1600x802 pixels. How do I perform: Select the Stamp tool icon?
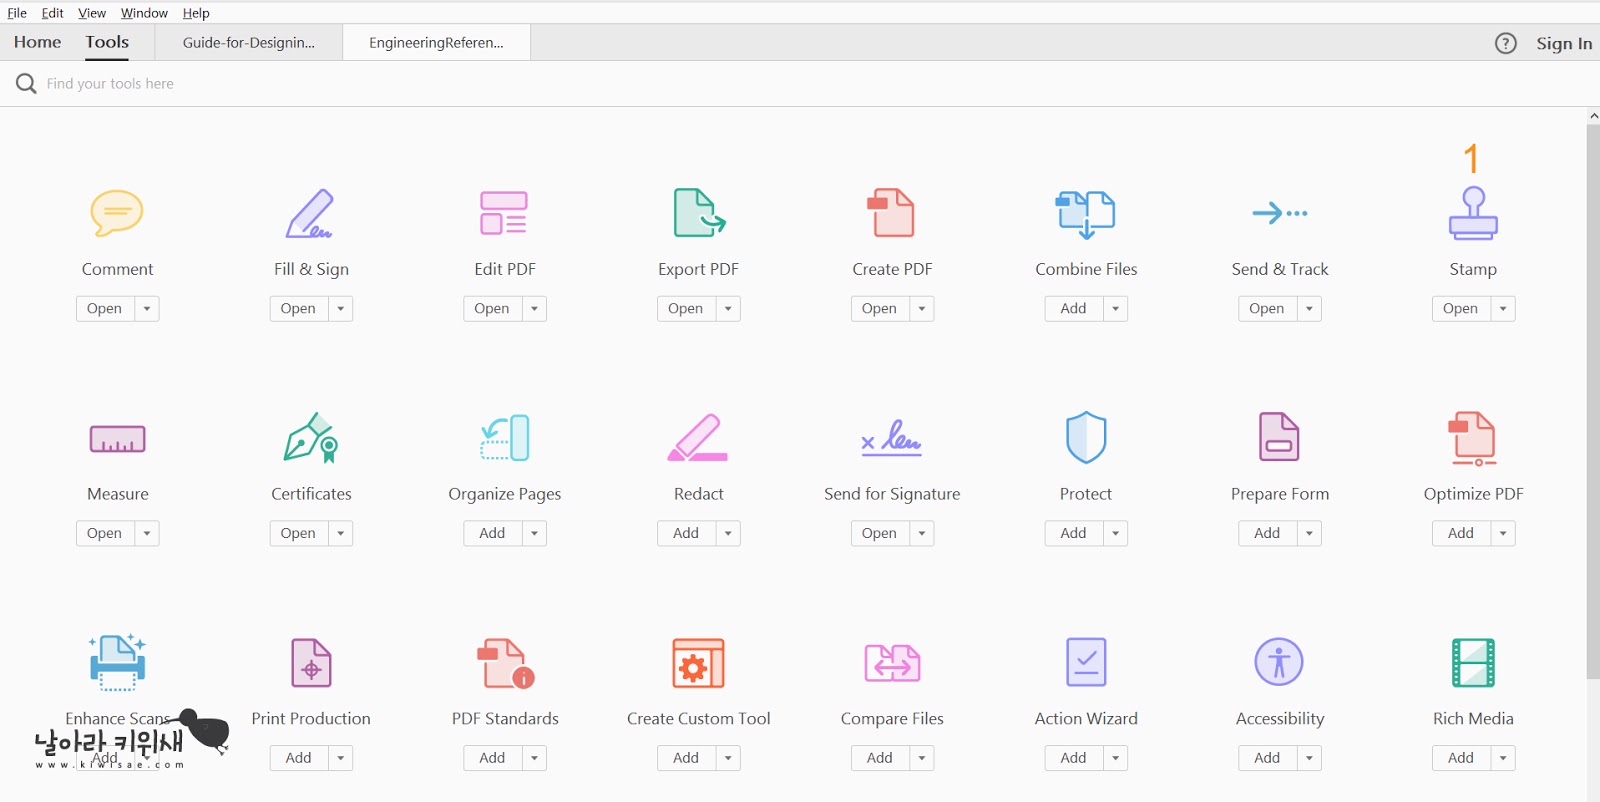[x=1473, y=213]
